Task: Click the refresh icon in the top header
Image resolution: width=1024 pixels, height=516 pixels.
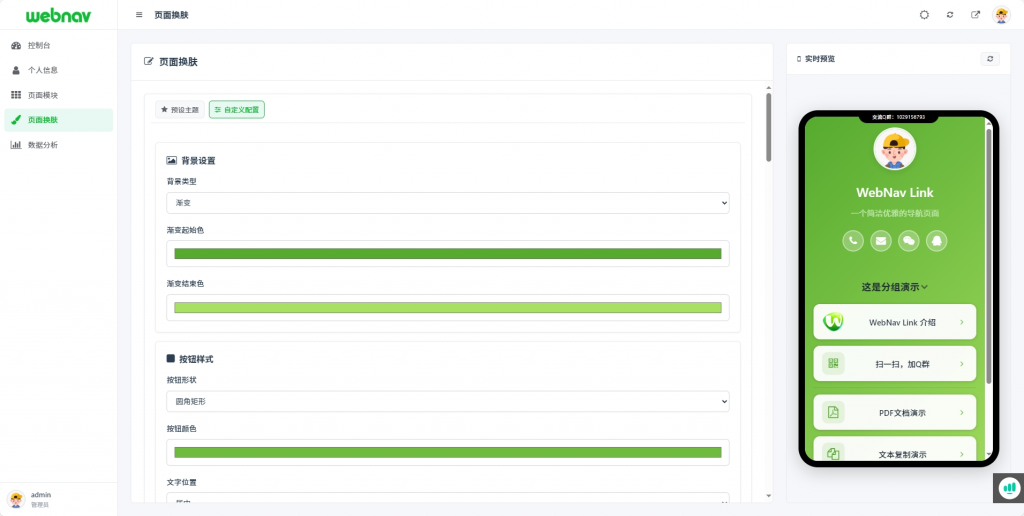Action: (x=950, y=15)
